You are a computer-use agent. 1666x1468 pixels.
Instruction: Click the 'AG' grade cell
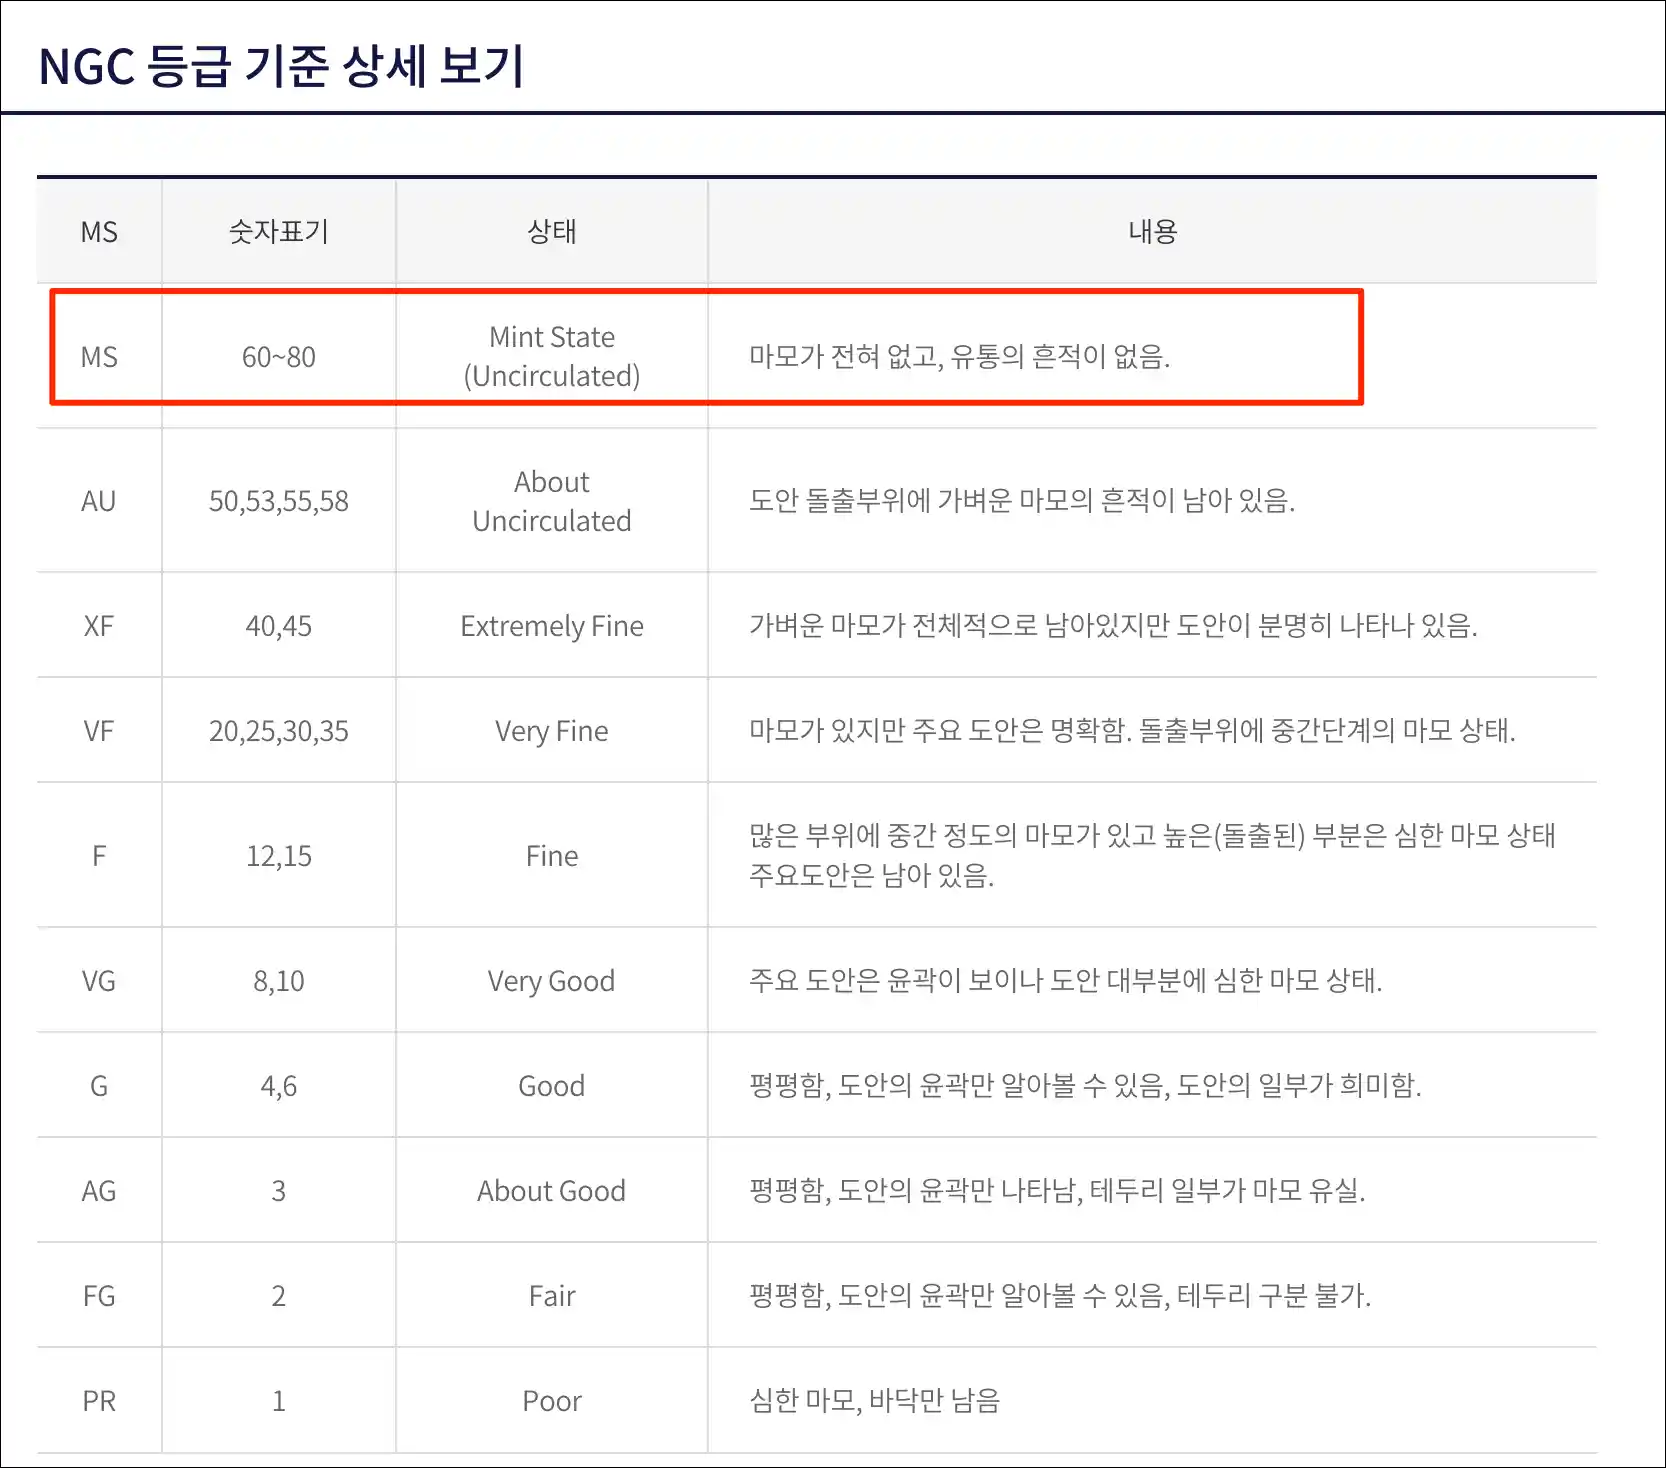(x=99, y=1191)
